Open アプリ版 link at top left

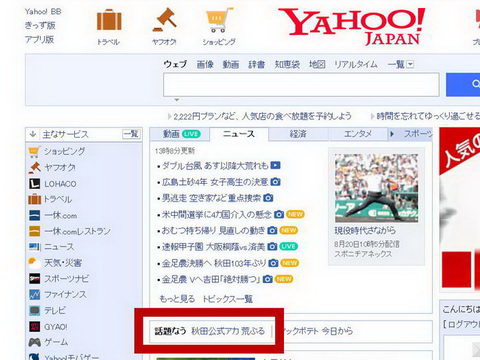tap(39, 39)
